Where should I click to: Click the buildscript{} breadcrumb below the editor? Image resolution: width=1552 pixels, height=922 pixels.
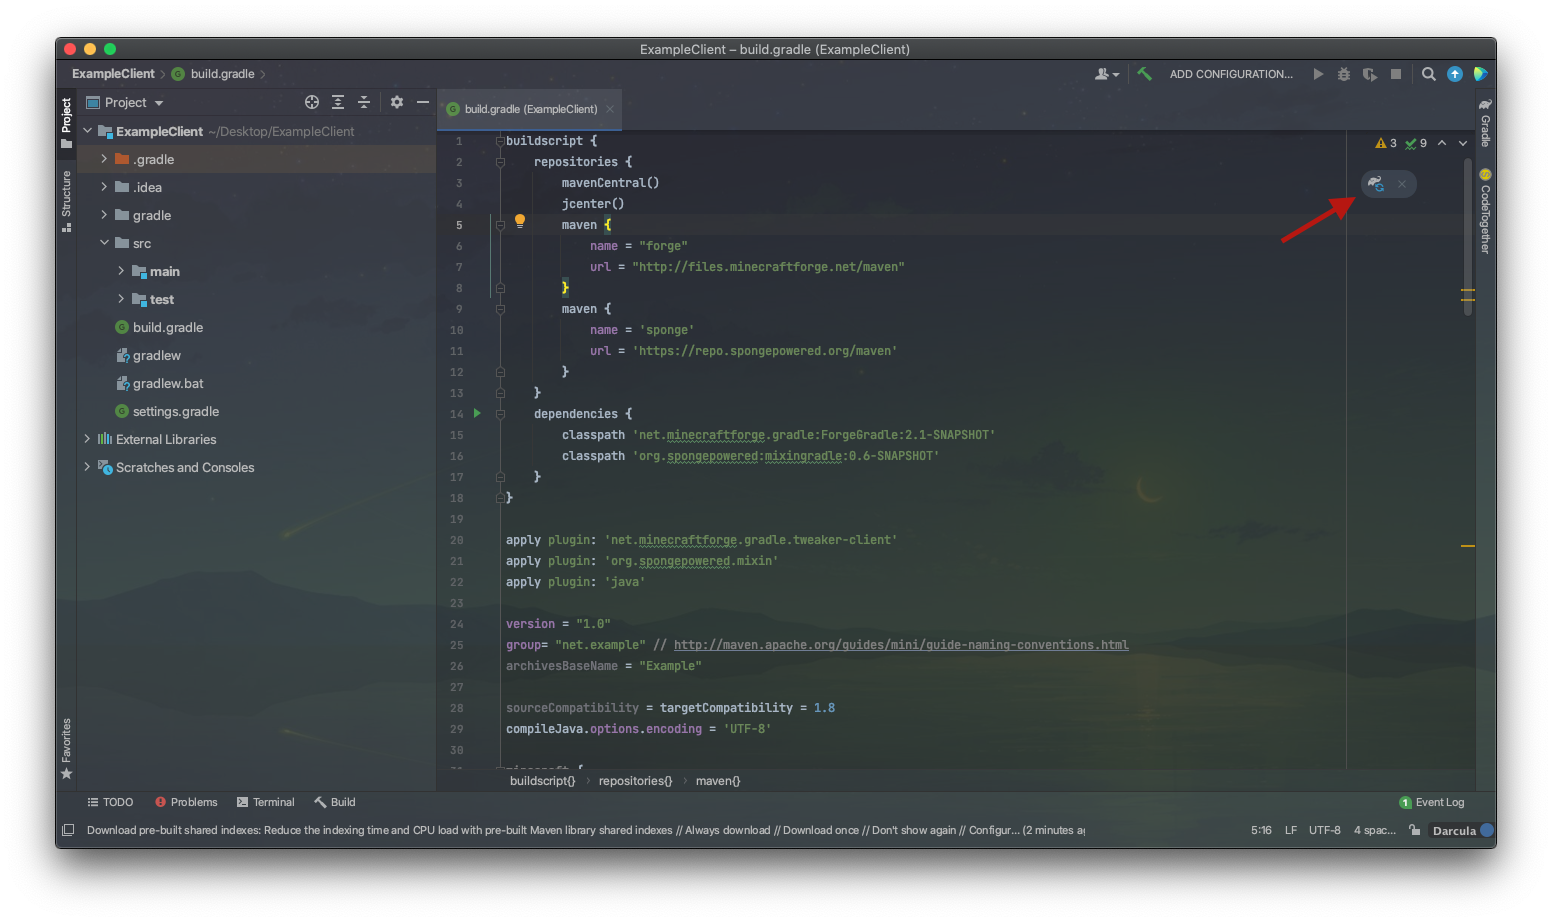[542, 781]
